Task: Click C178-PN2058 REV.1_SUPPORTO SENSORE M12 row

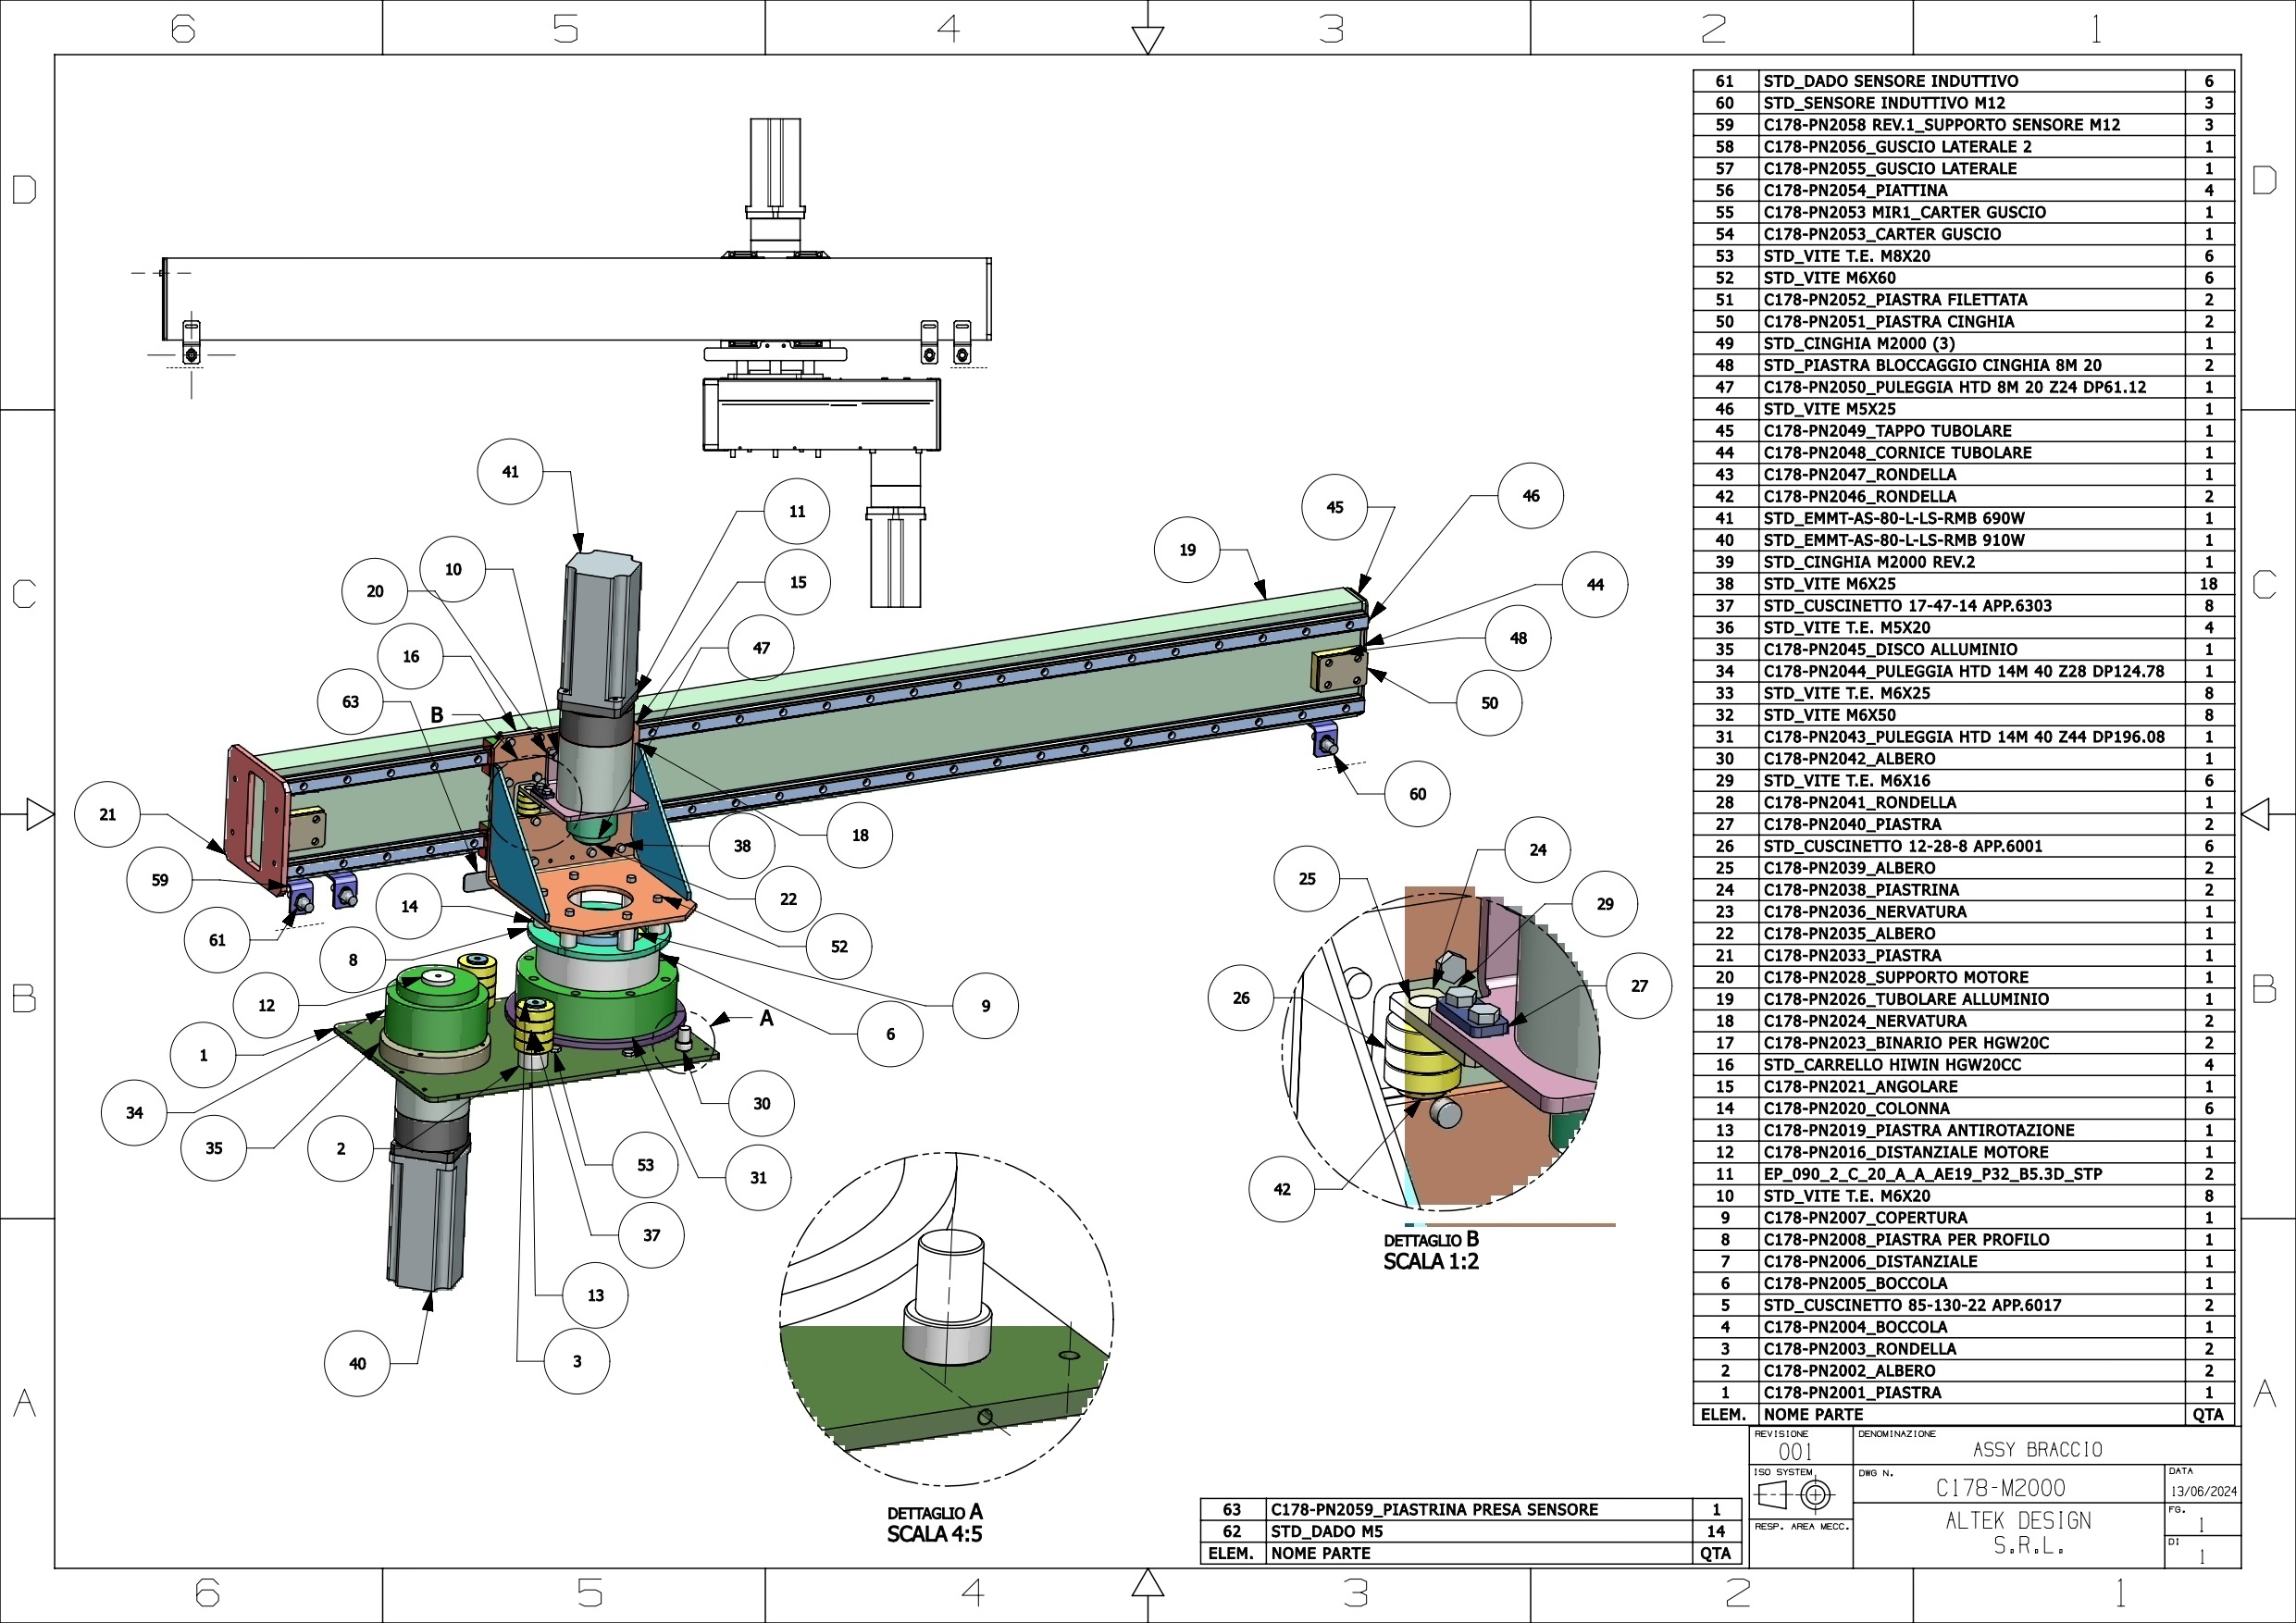Action: (x=1964, y=125)
